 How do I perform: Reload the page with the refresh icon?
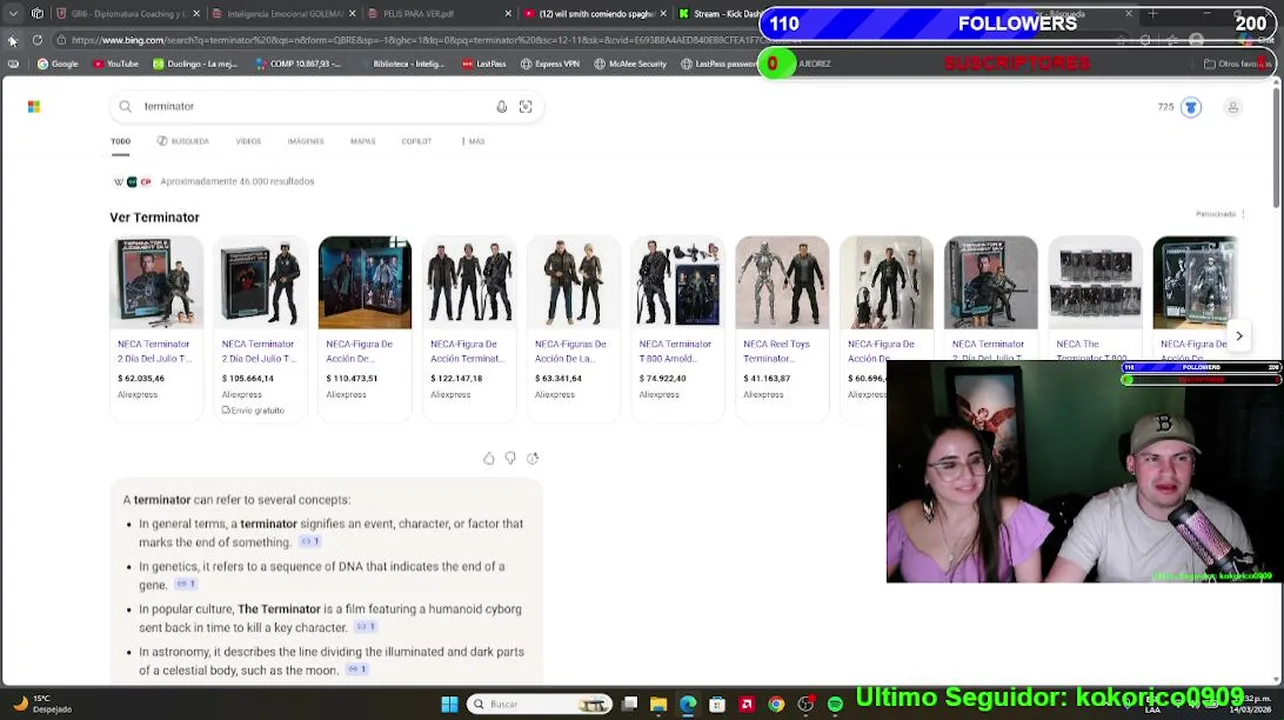37,40
